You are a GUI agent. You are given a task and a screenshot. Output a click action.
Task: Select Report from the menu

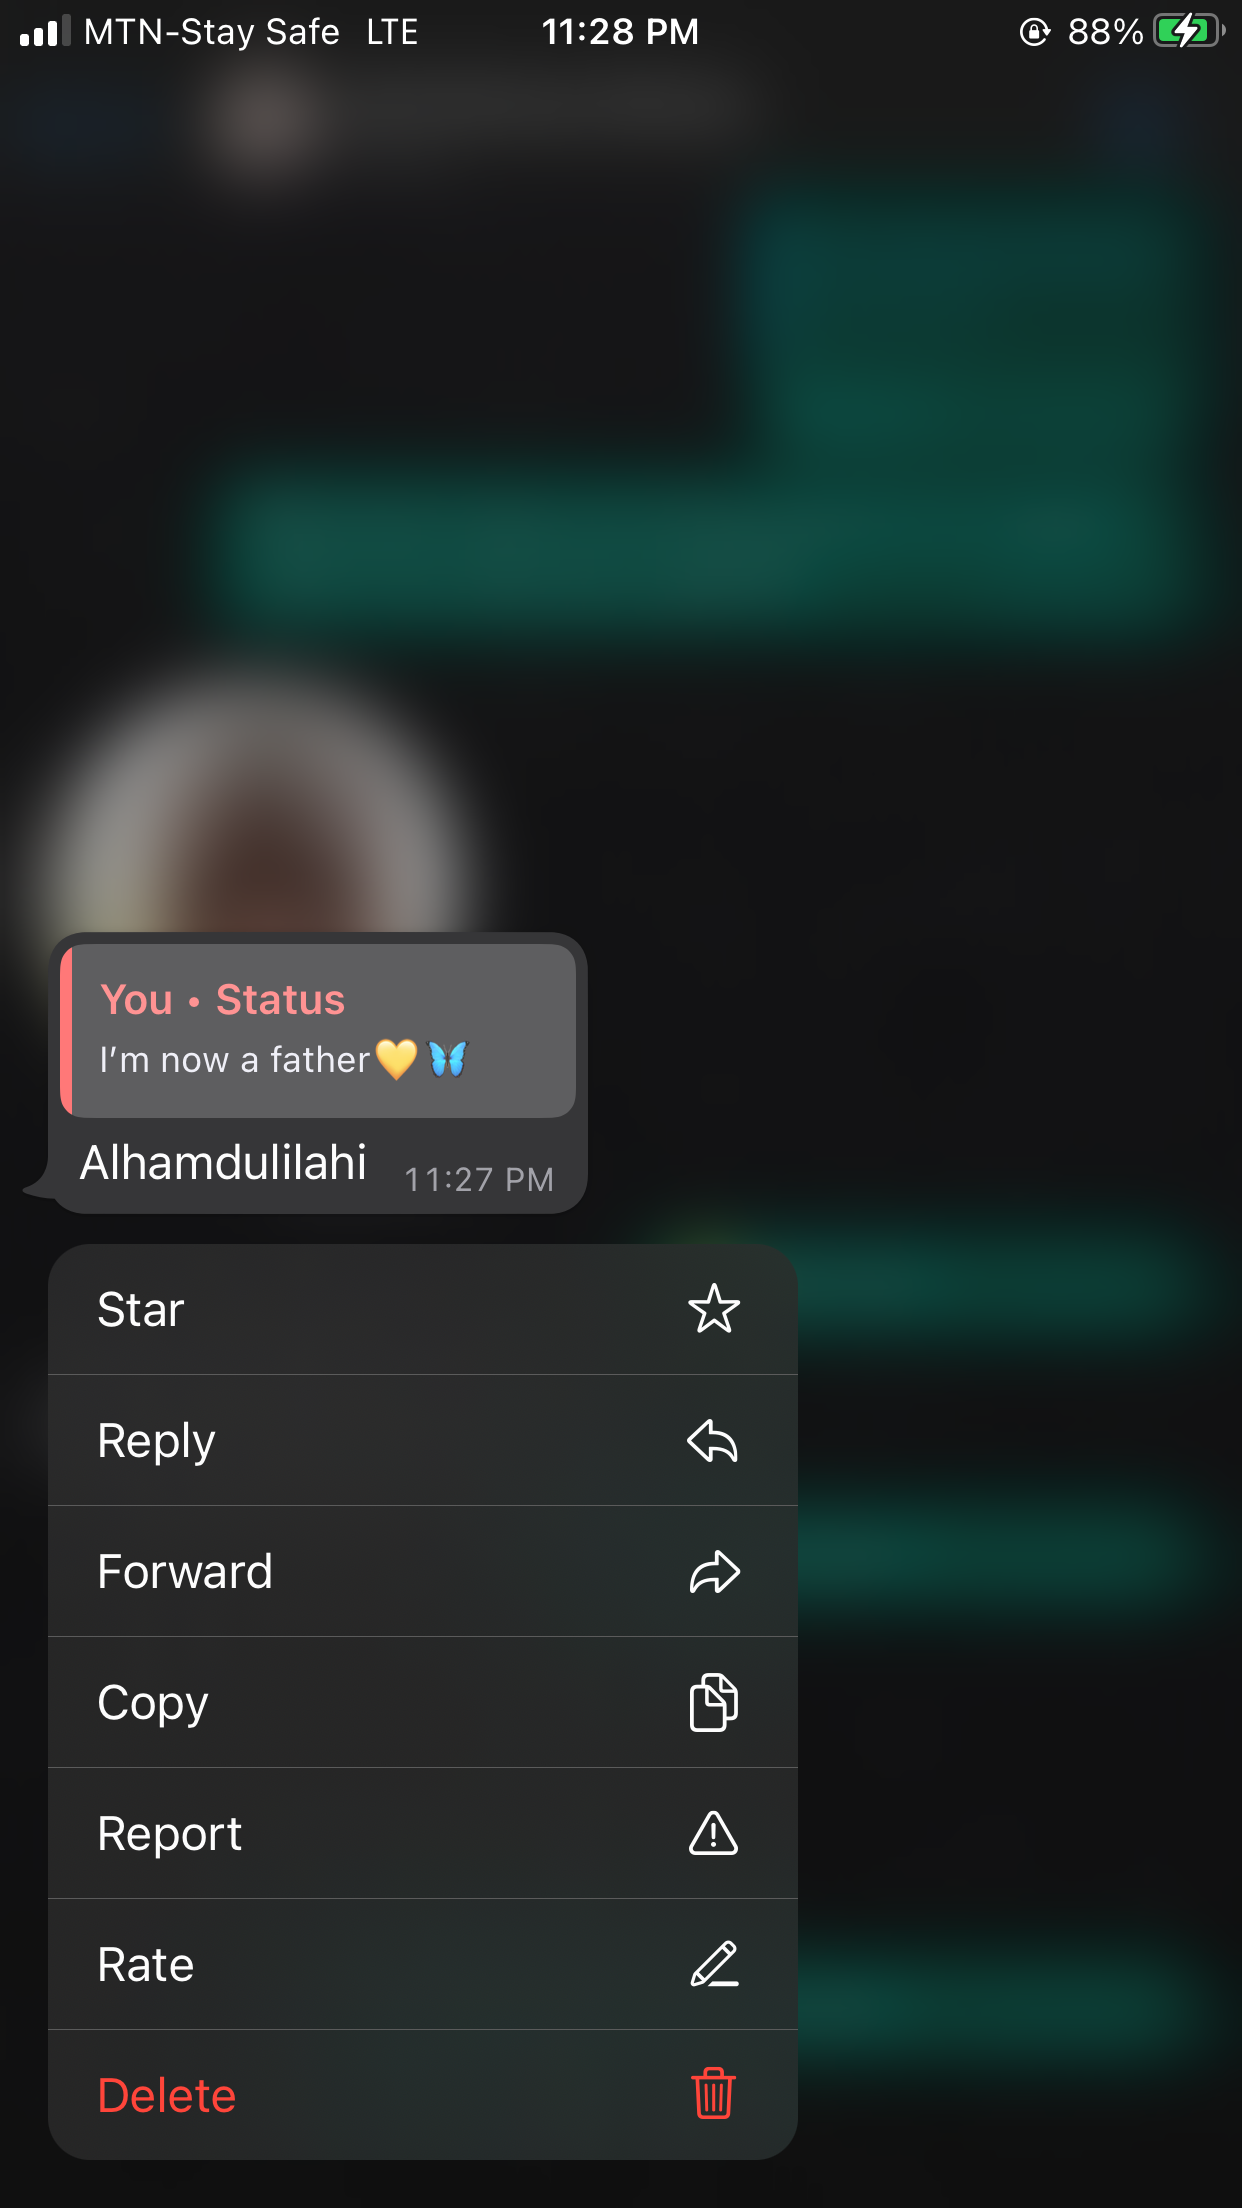423,1833
